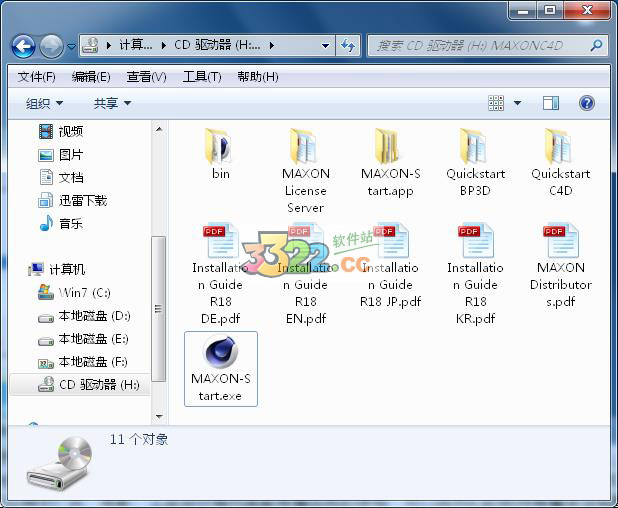The image size is (618, 508).
Task: Open the 工具(T) menu
Action: pos(202,76)
